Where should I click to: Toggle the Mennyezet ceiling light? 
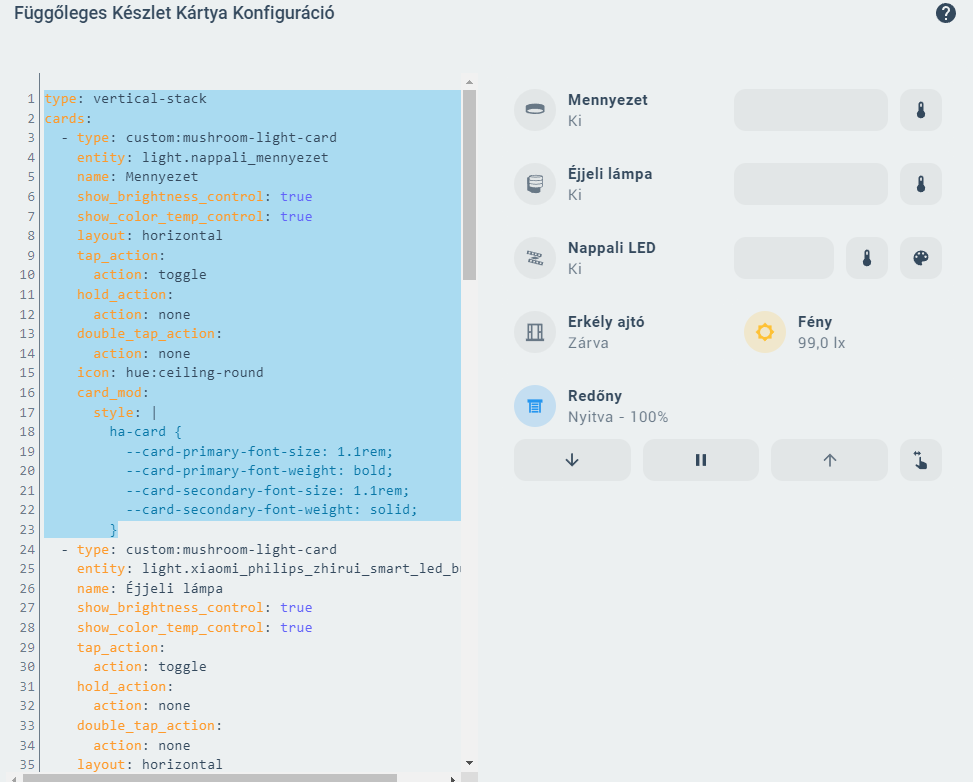[535, 110]
